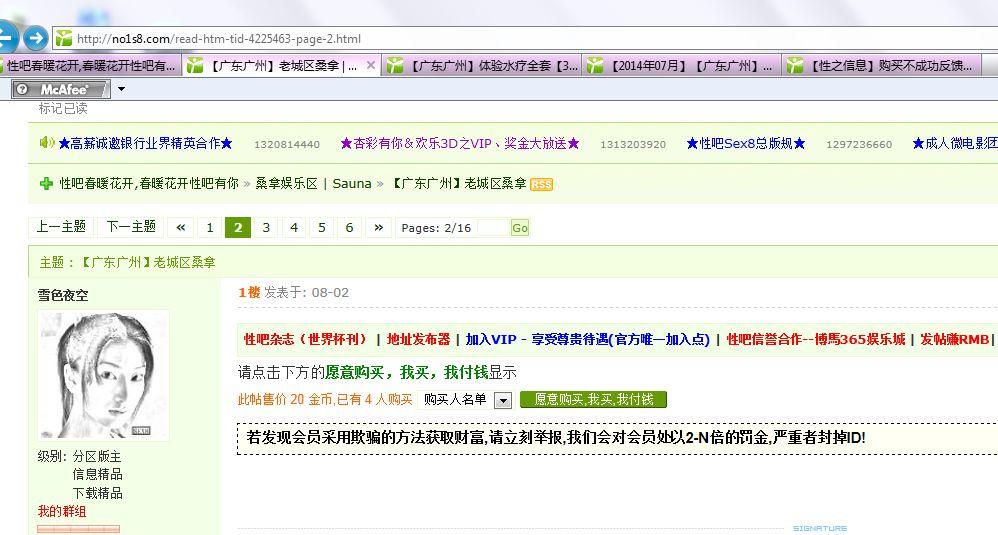Viewport: 998px width, 535px height.
Task: Click the green speaker announcement icon
Action: tap(46, 143)
